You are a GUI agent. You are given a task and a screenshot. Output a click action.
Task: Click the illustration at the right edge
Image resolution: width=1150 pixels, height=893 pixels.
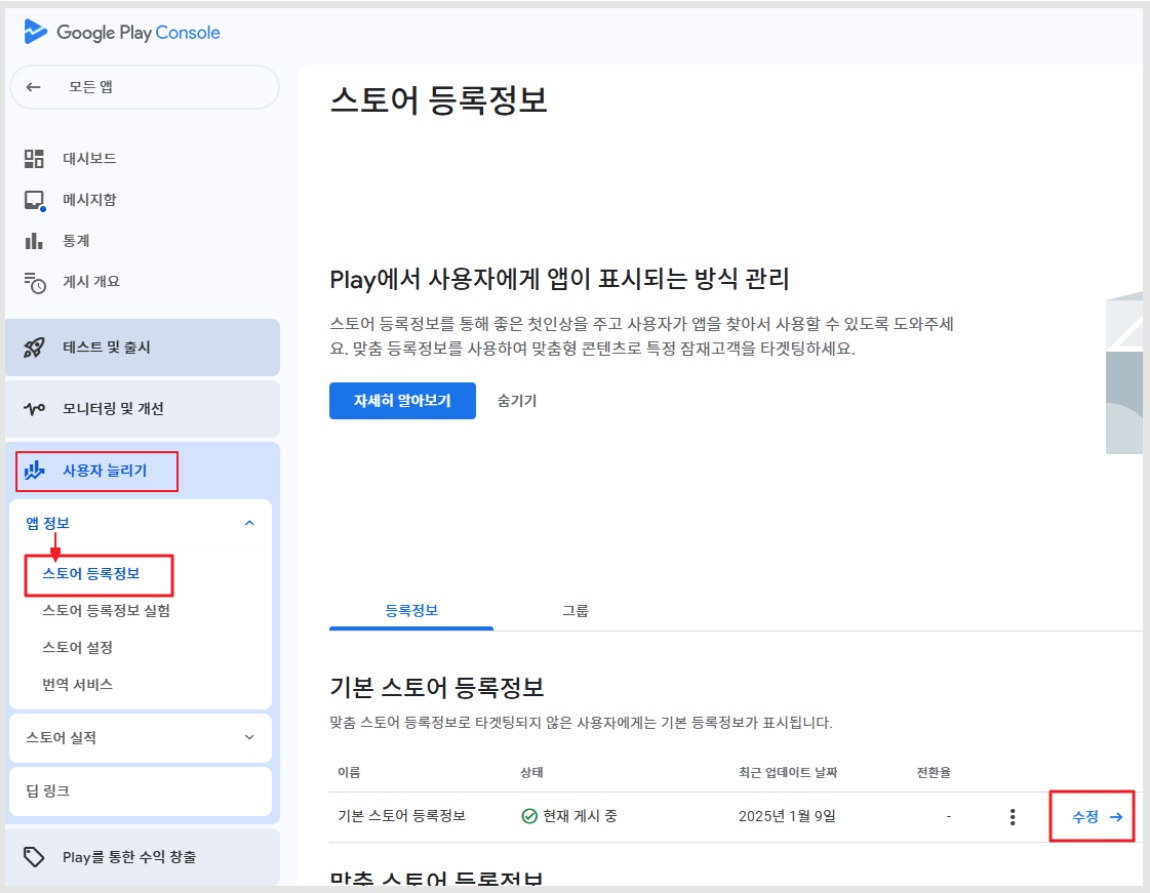[x=1124, y=372]
